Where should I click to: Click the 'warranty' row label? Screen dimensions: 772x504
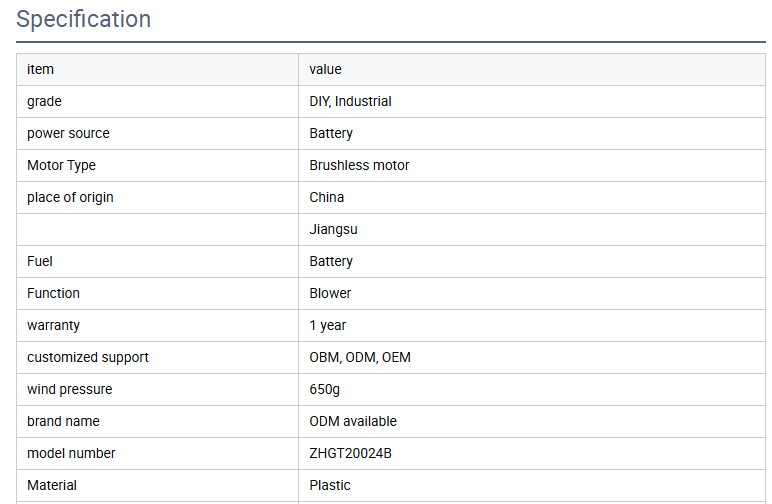coord(53,325)
